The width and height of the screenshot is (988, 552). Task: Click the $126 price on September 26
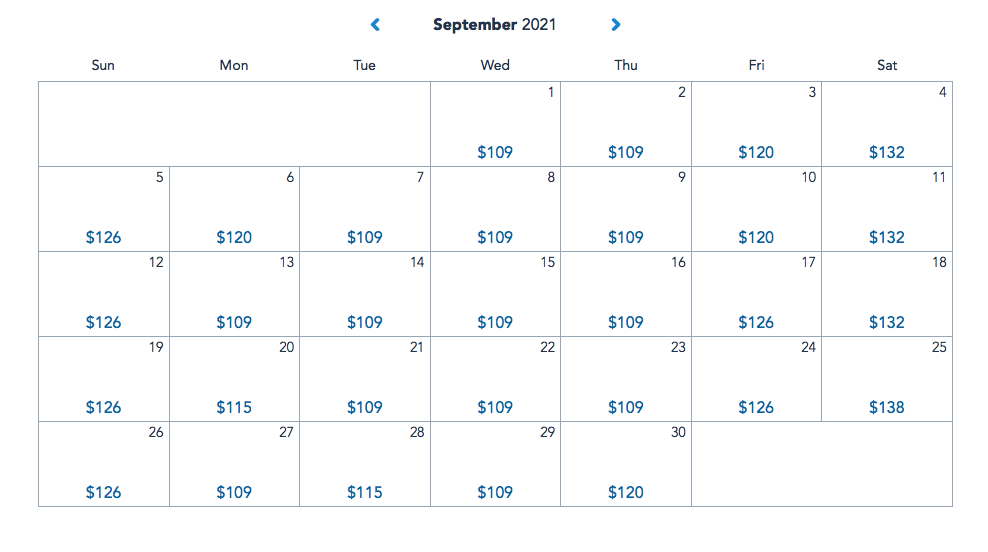point(104,492)
